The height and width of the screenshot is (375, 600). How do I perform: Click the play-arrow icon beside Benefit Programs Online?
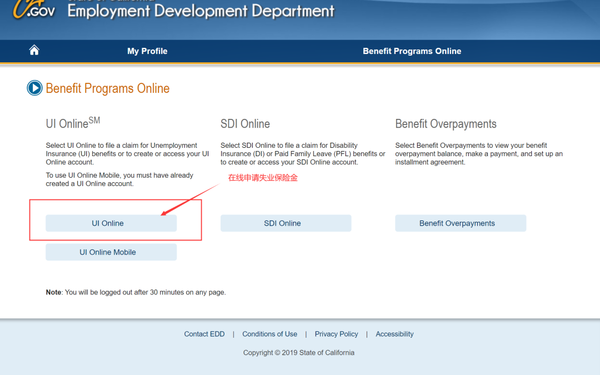click(34, 88)
